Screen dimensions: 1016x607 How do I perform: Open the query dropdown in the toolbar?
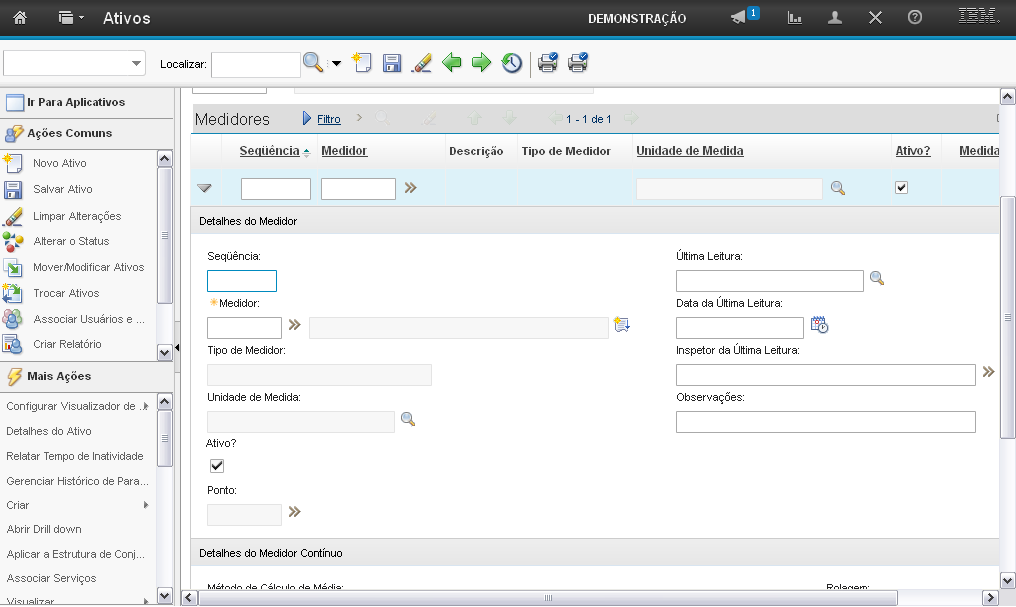pos(75,63)
